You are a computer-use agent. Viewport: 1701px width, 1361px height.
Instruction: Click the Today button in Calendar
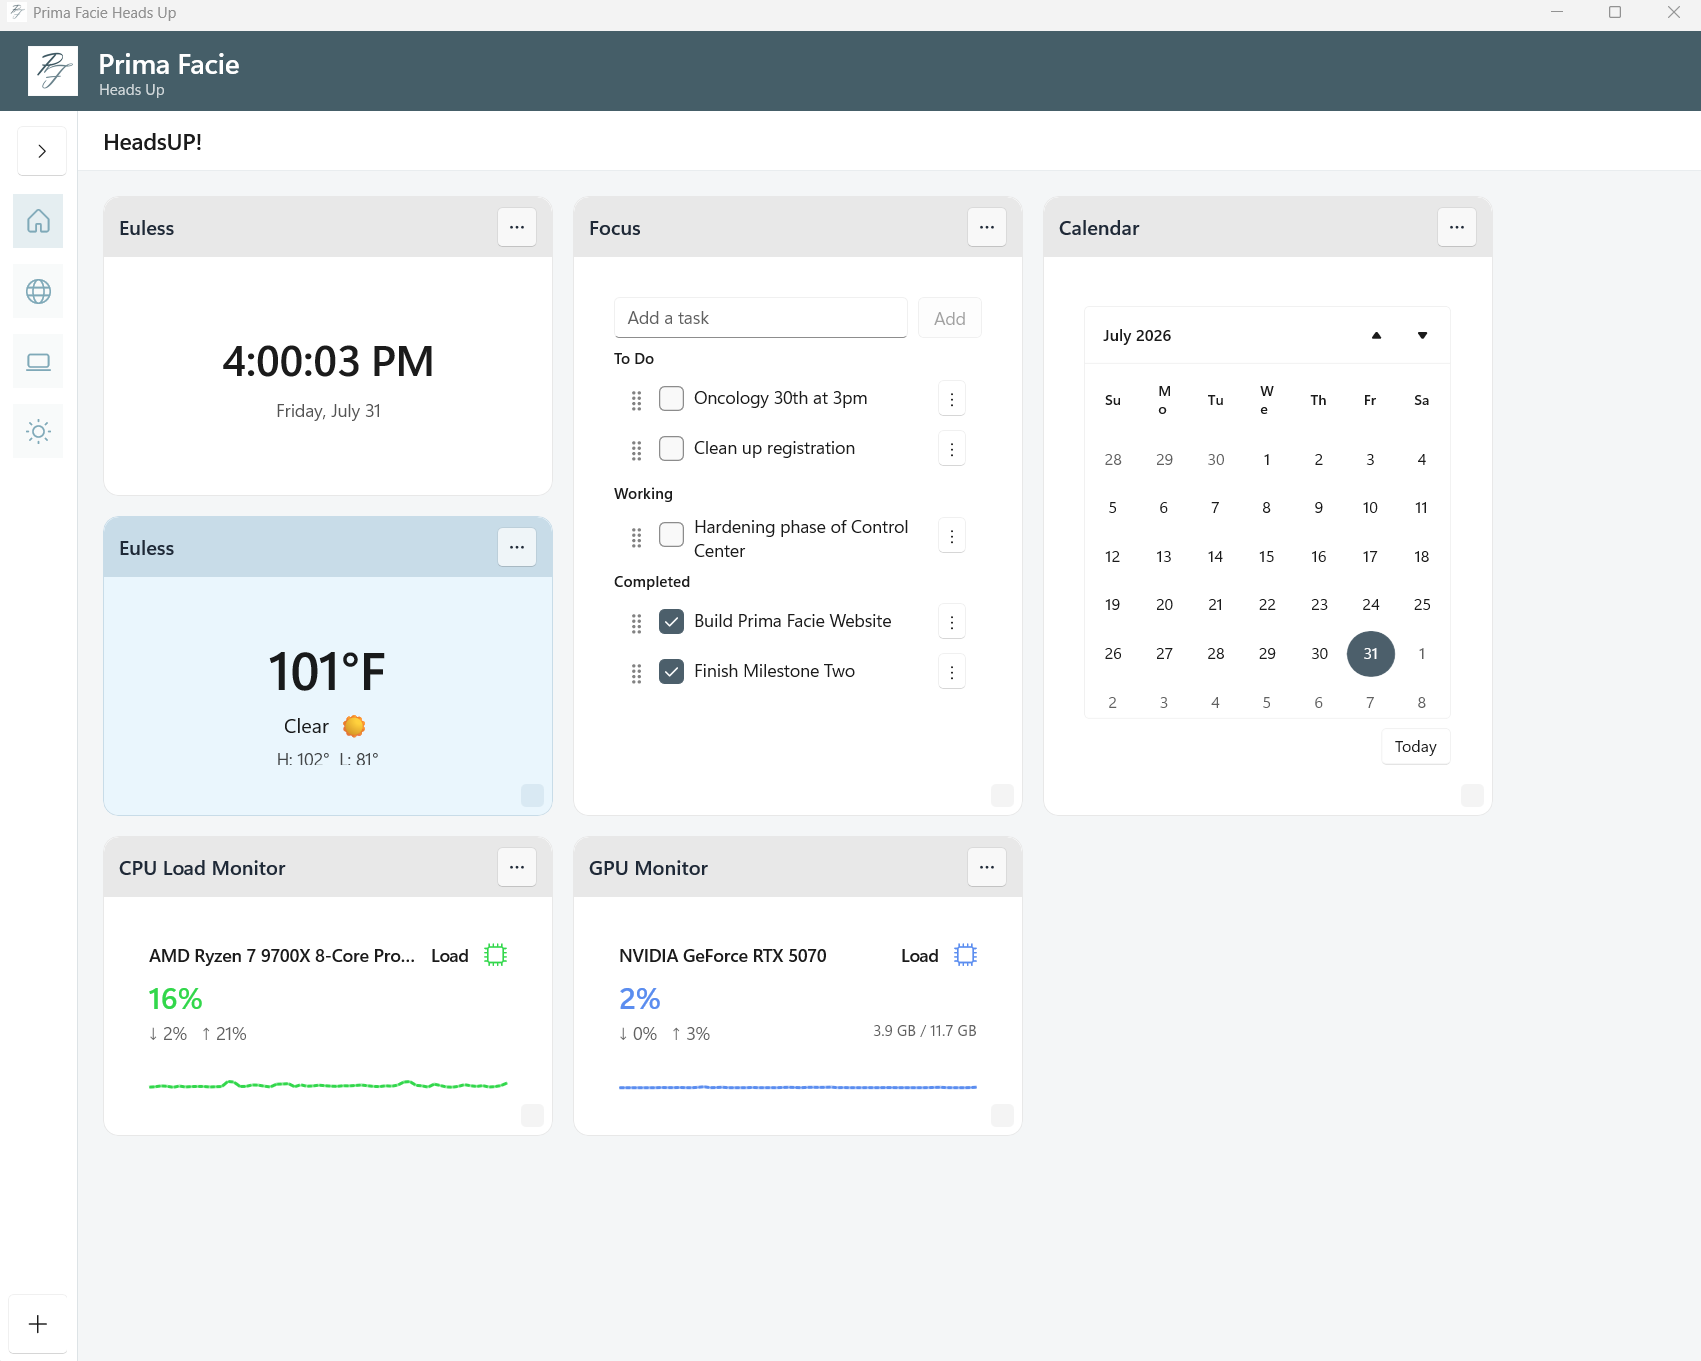coord(1416,746)
